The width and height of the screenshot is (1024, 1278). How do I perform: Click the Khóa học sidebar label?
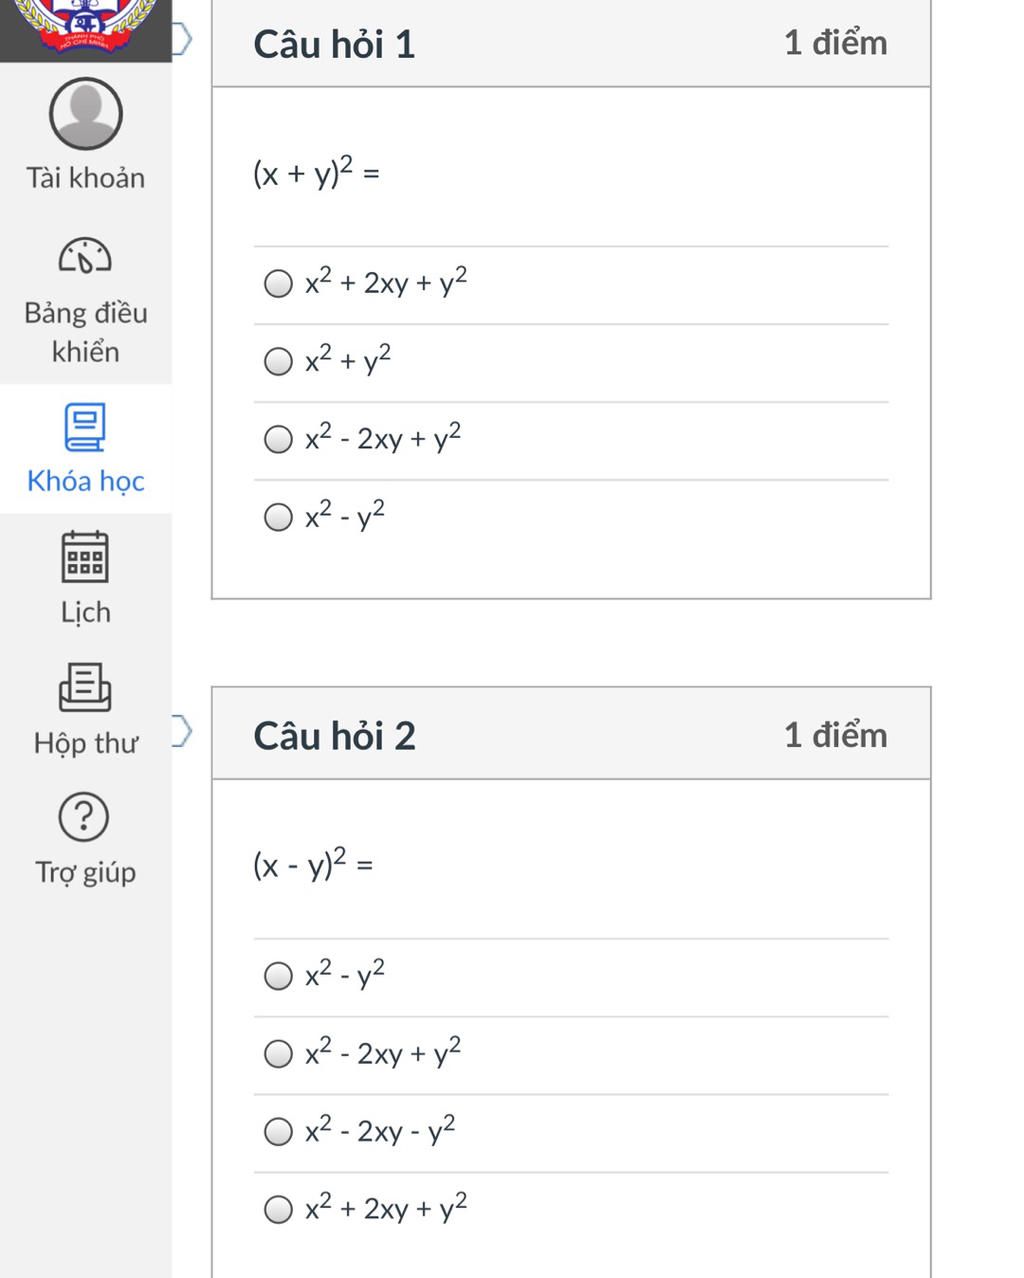click(86, 481)
